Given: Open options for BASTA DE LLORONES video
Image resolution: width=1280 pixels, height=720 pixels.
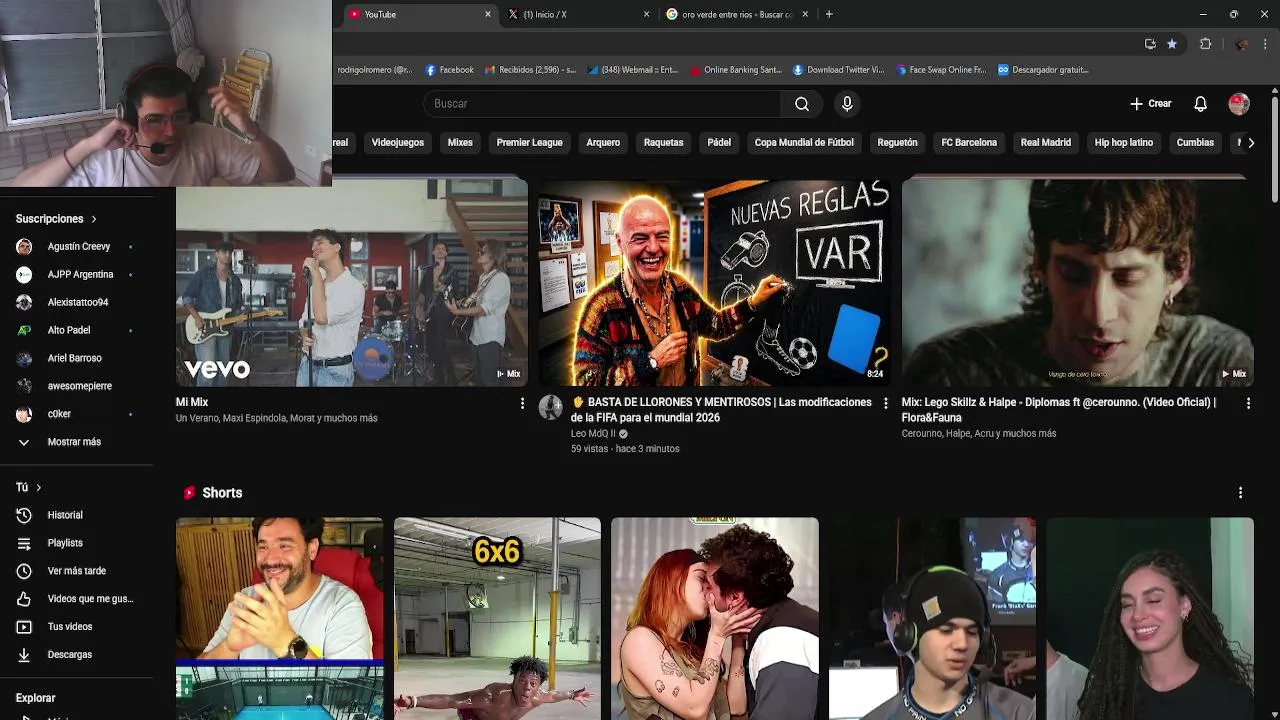Looking at the screenshot, I should click(x=885, y=403).
